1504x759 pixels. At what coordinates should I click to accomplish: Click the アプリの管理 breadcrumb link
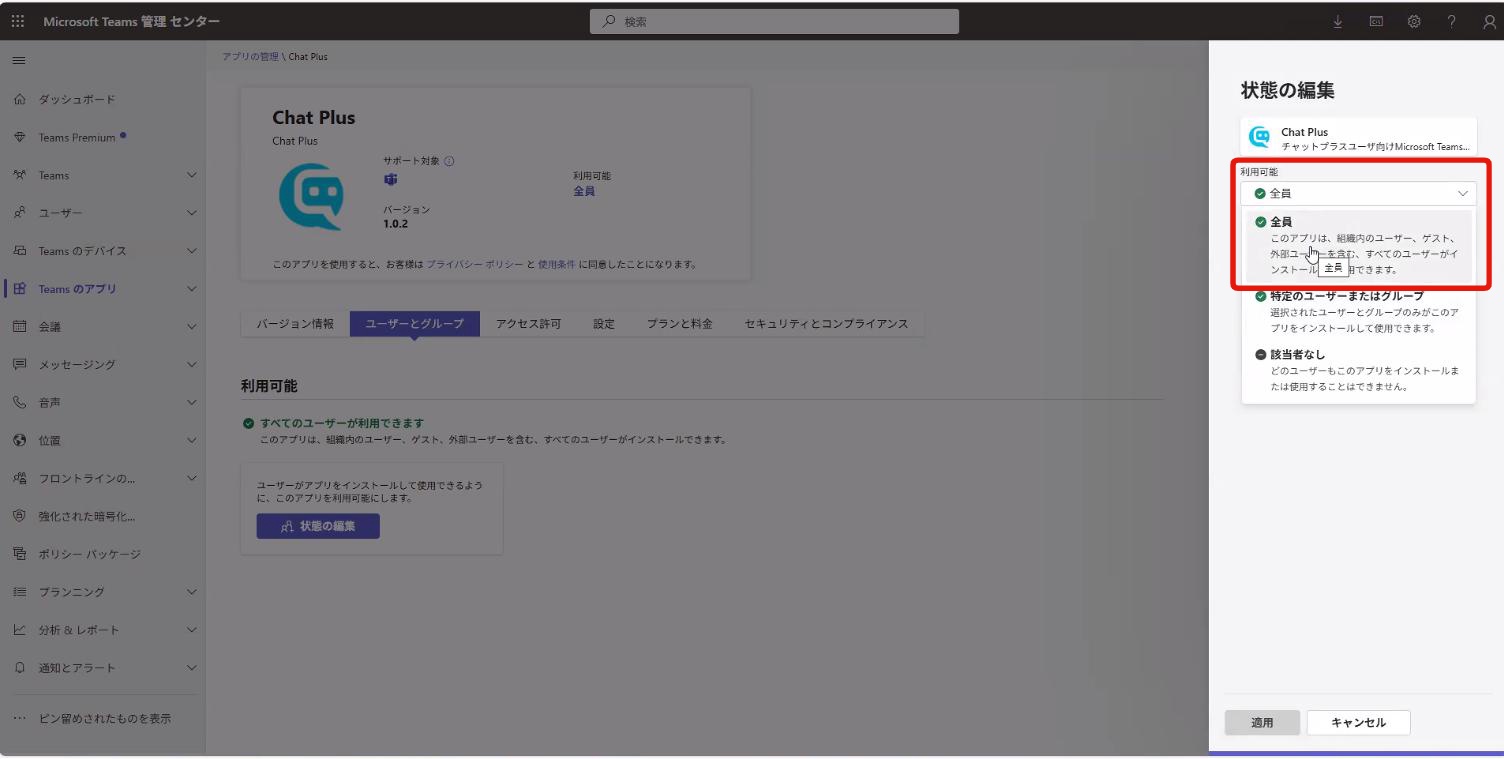250,57
